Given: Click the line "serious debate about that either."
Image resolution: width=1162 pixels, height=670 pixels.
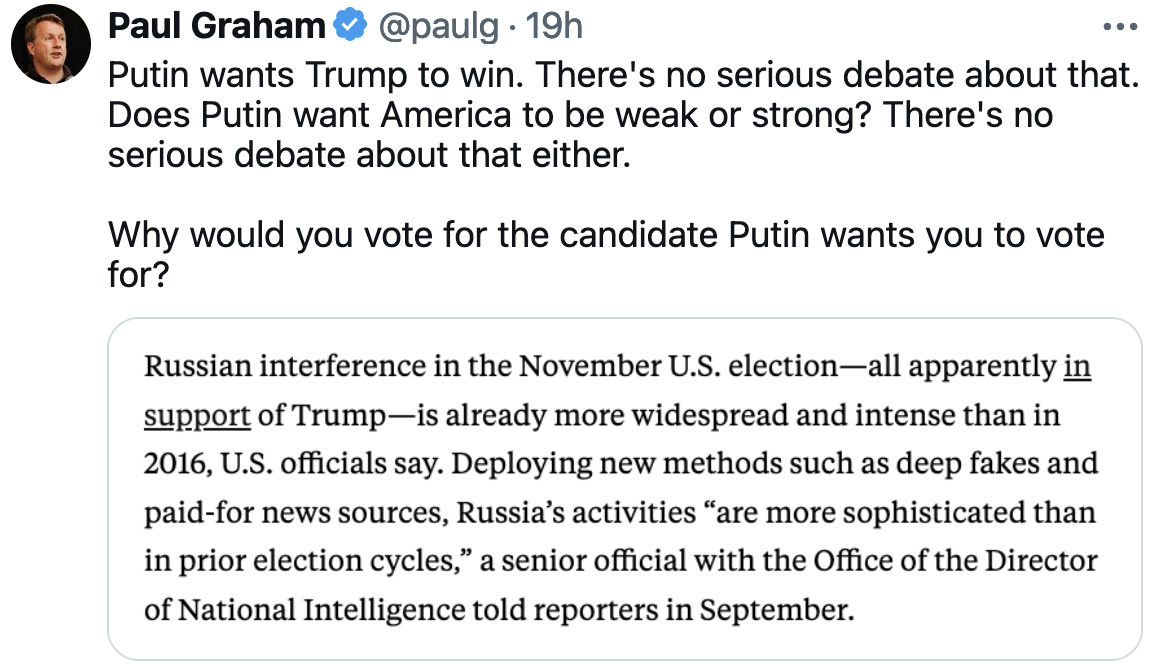Looking at the screenshot, I should pyautogui.click(x=370, y=155).
